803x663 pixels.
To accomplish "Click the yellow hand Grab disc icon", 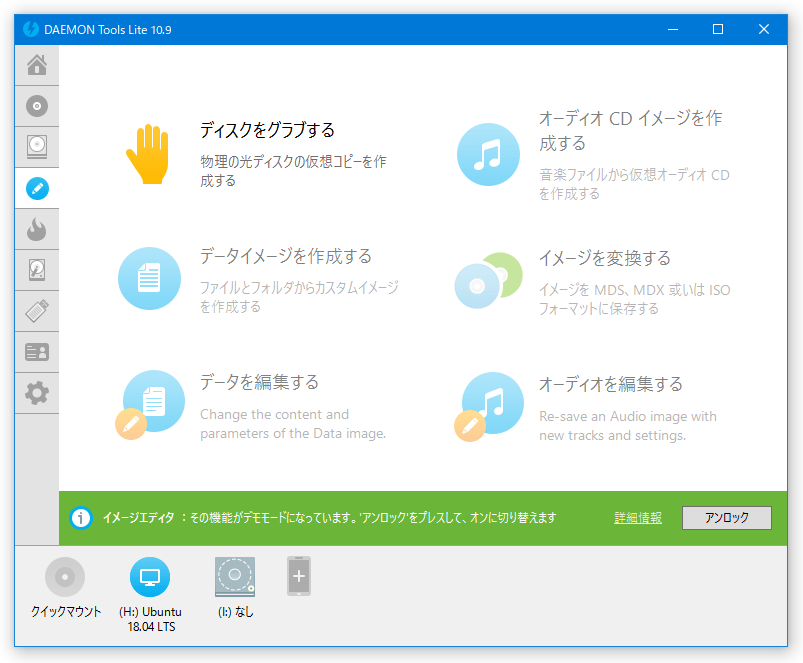I will tap(148, 154).
